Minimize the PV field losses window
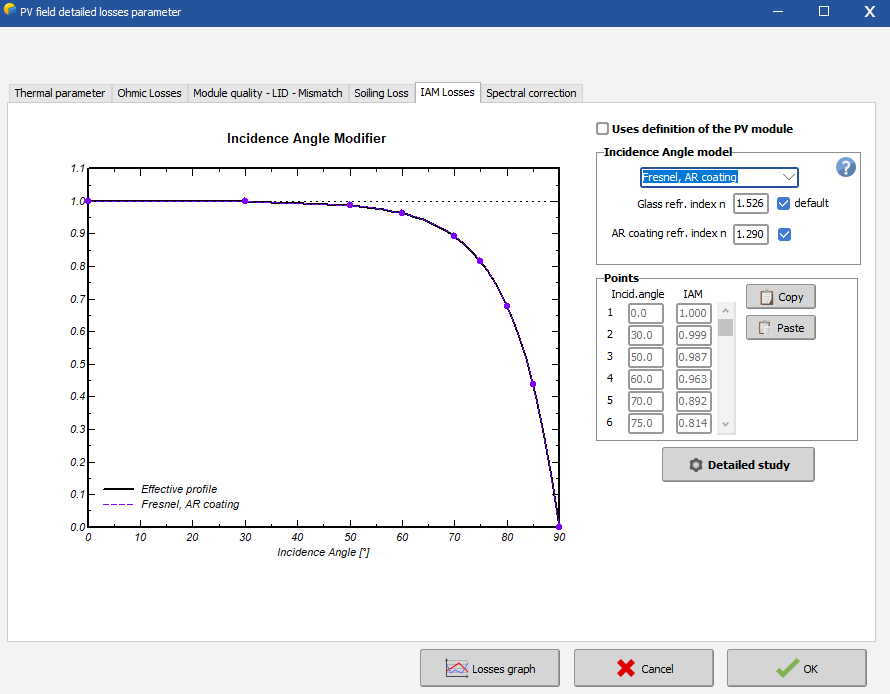 point(778,12)
